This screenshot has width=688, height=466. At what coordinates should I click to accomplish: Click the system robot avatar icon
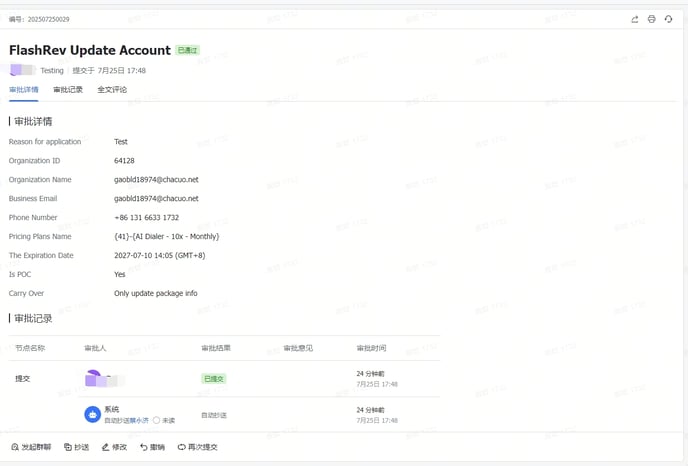coord(93,414)
